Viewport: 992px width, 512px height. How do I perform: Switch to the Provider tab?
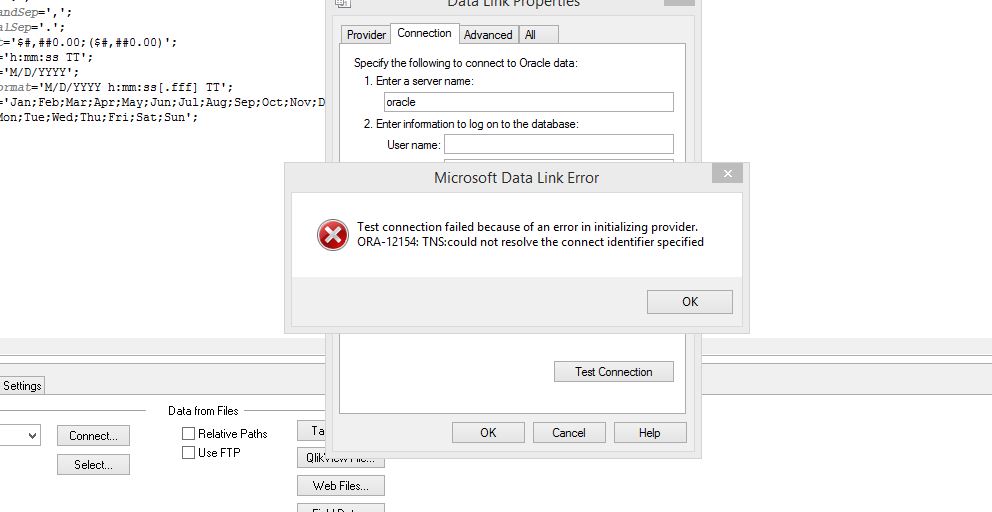point(366,35)
